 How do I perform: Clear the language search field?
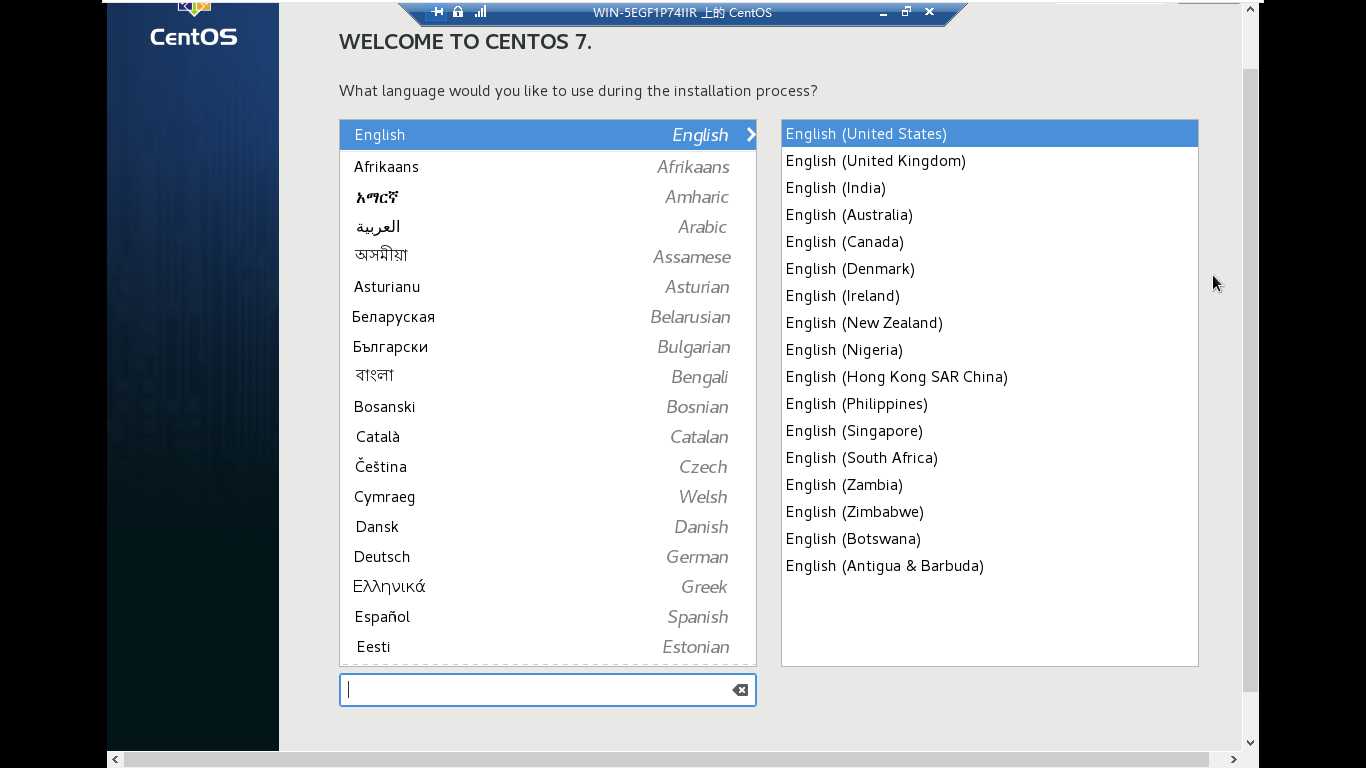point(740,690)
